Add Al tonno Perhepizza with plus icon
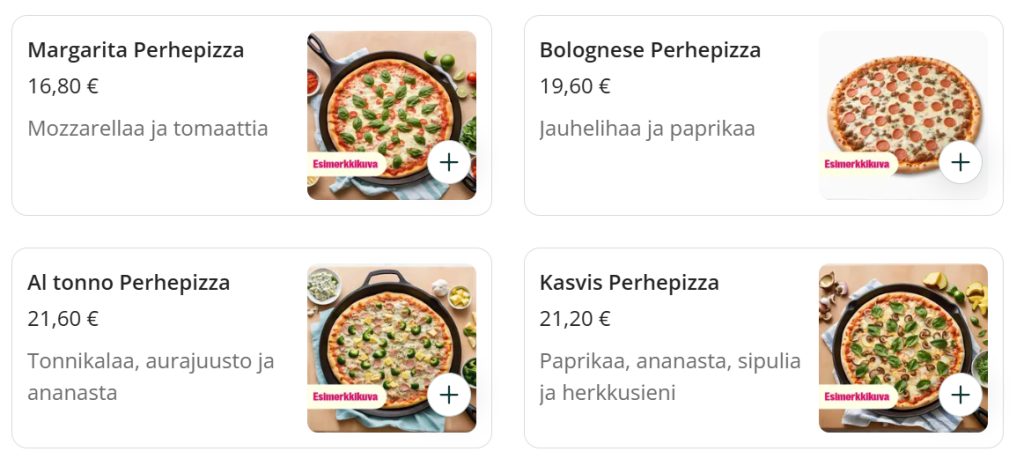 click(449, 395)
